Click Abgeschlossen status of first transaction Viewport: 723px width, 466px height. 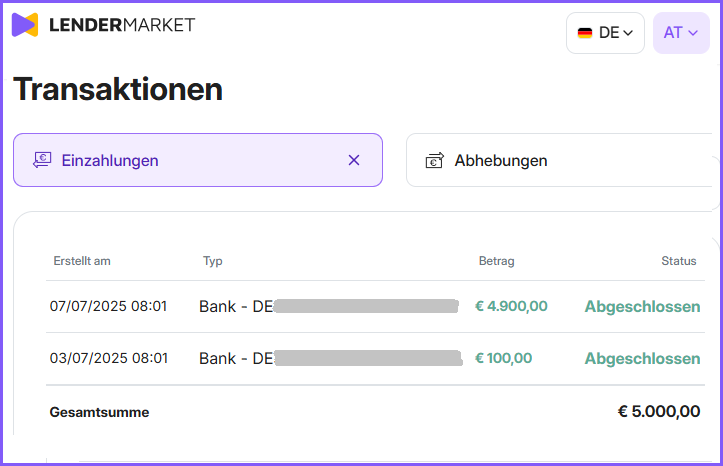(642, 307)
